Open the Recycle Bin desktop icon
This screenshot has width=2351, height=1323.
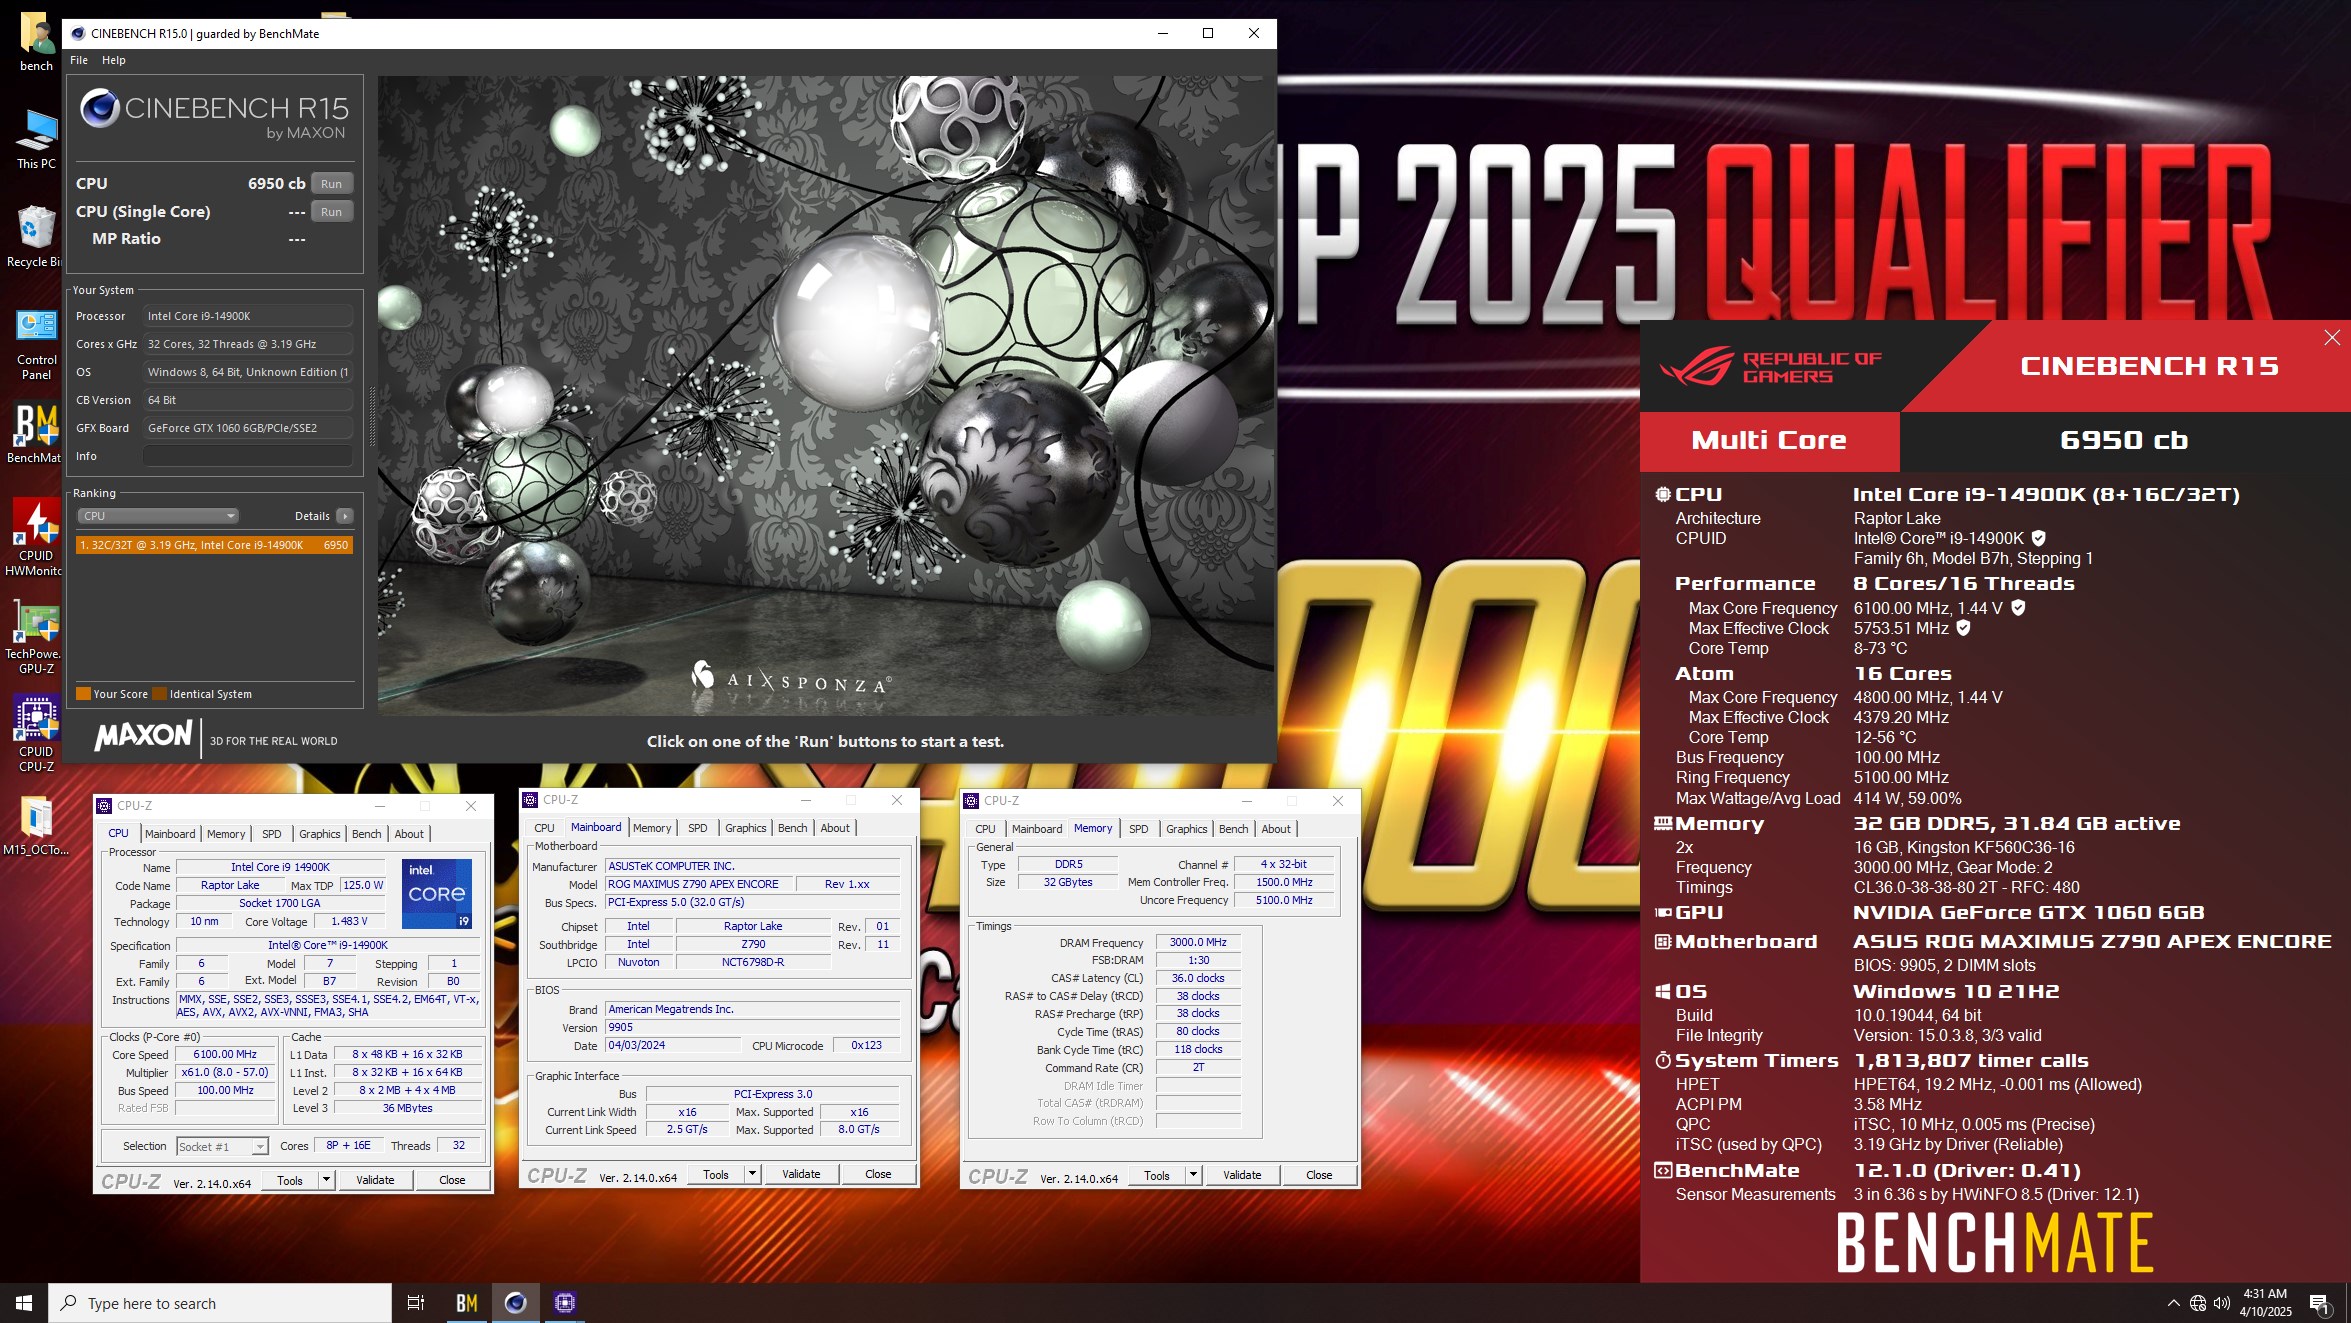[36, 236]
